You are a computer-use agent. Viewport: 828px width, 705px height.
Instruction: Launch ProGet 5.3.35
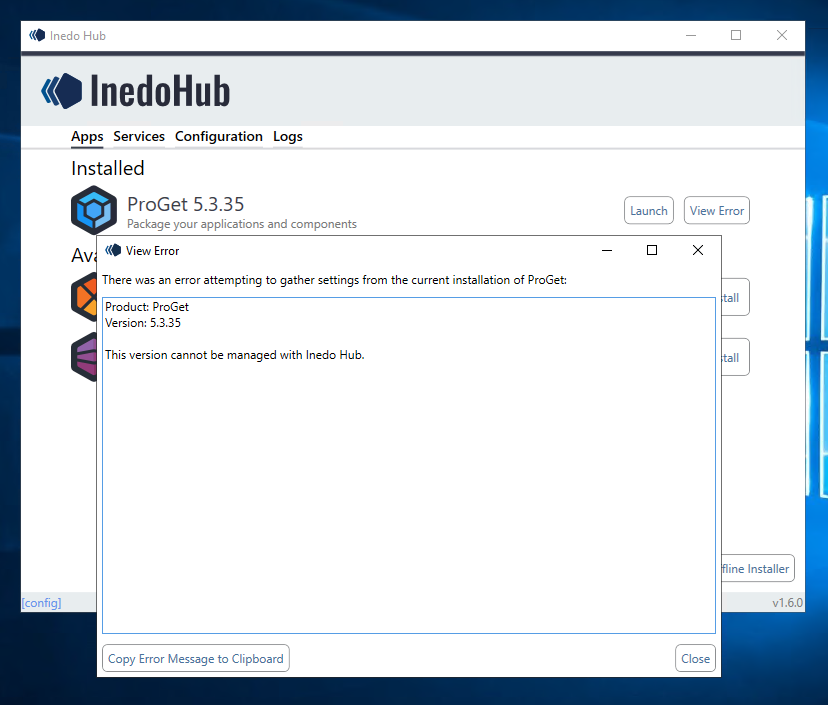(648, 211)
